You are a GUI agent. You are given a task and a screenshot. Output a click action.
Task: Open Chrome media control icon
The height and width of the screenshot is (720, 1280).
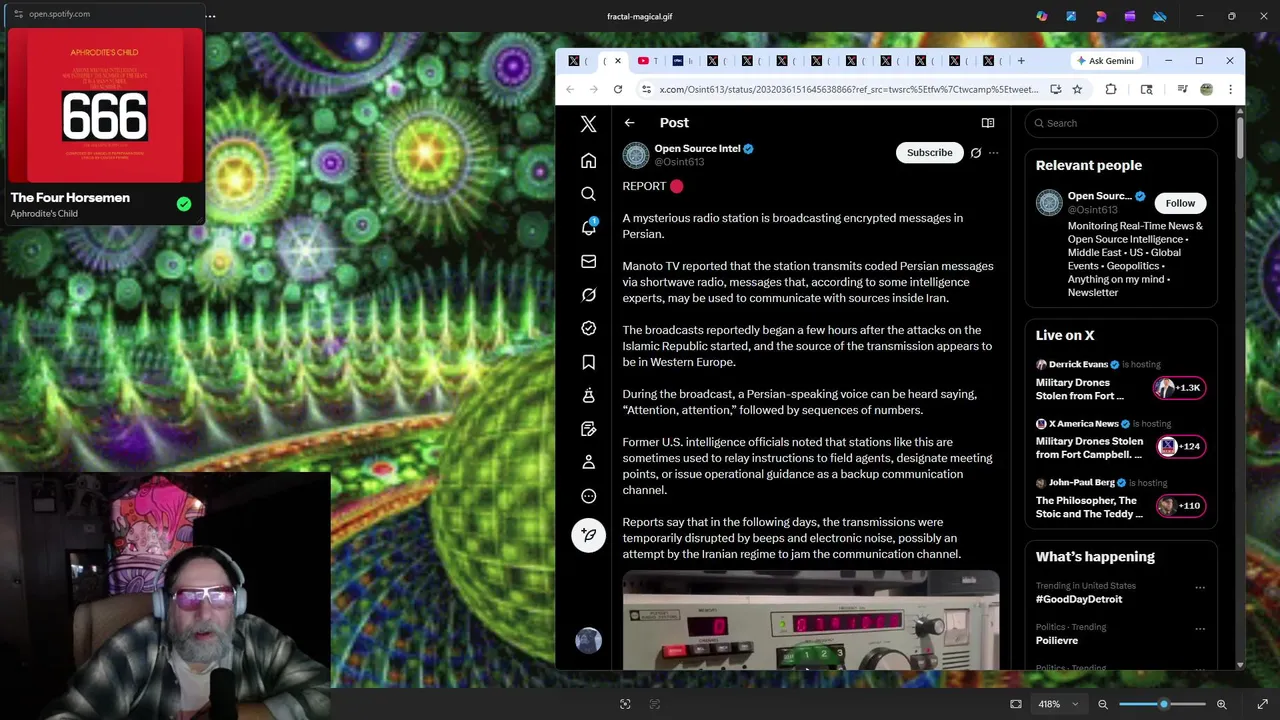pyautogui.click(x=1182, y=89)
